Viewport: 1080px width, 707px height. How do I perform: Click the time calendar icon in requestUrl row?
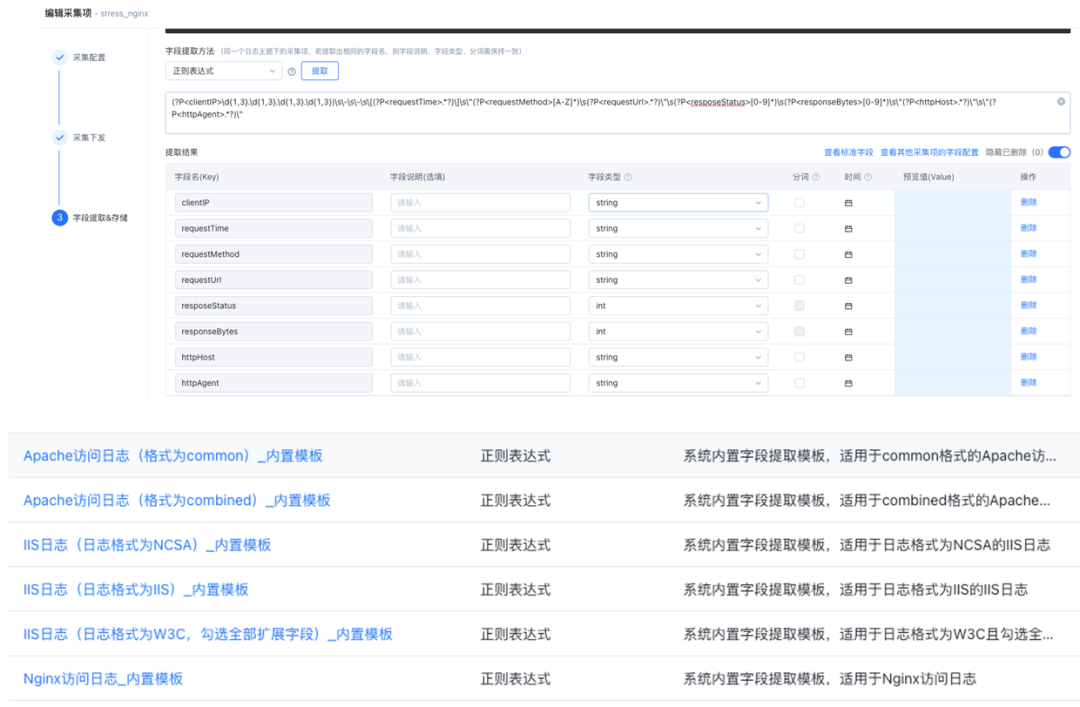(849, 280)
